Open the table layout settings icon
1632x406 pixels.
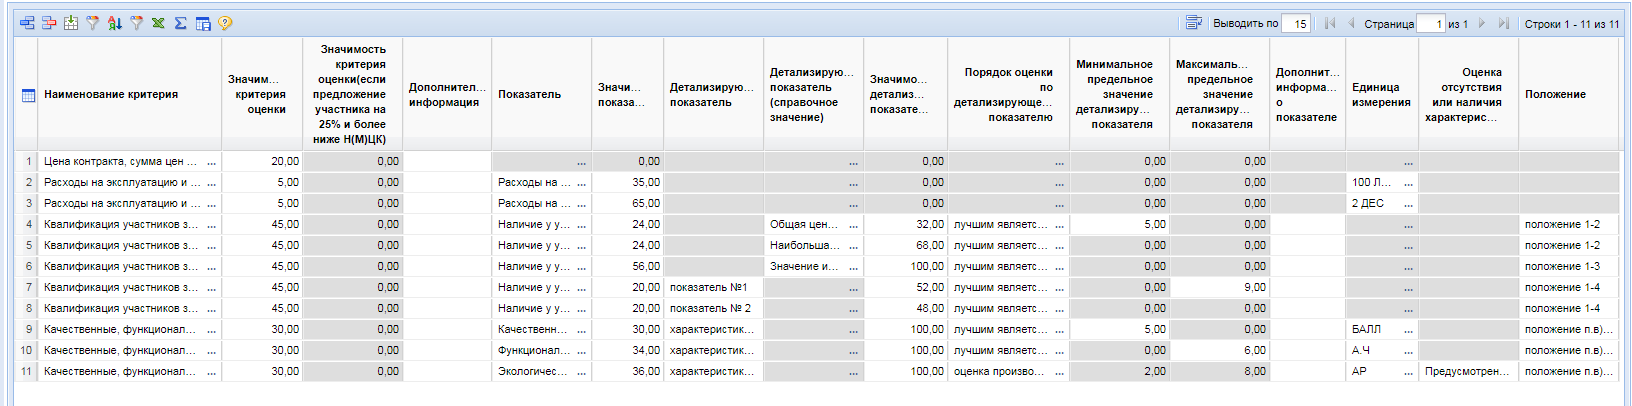pos(203,23)
